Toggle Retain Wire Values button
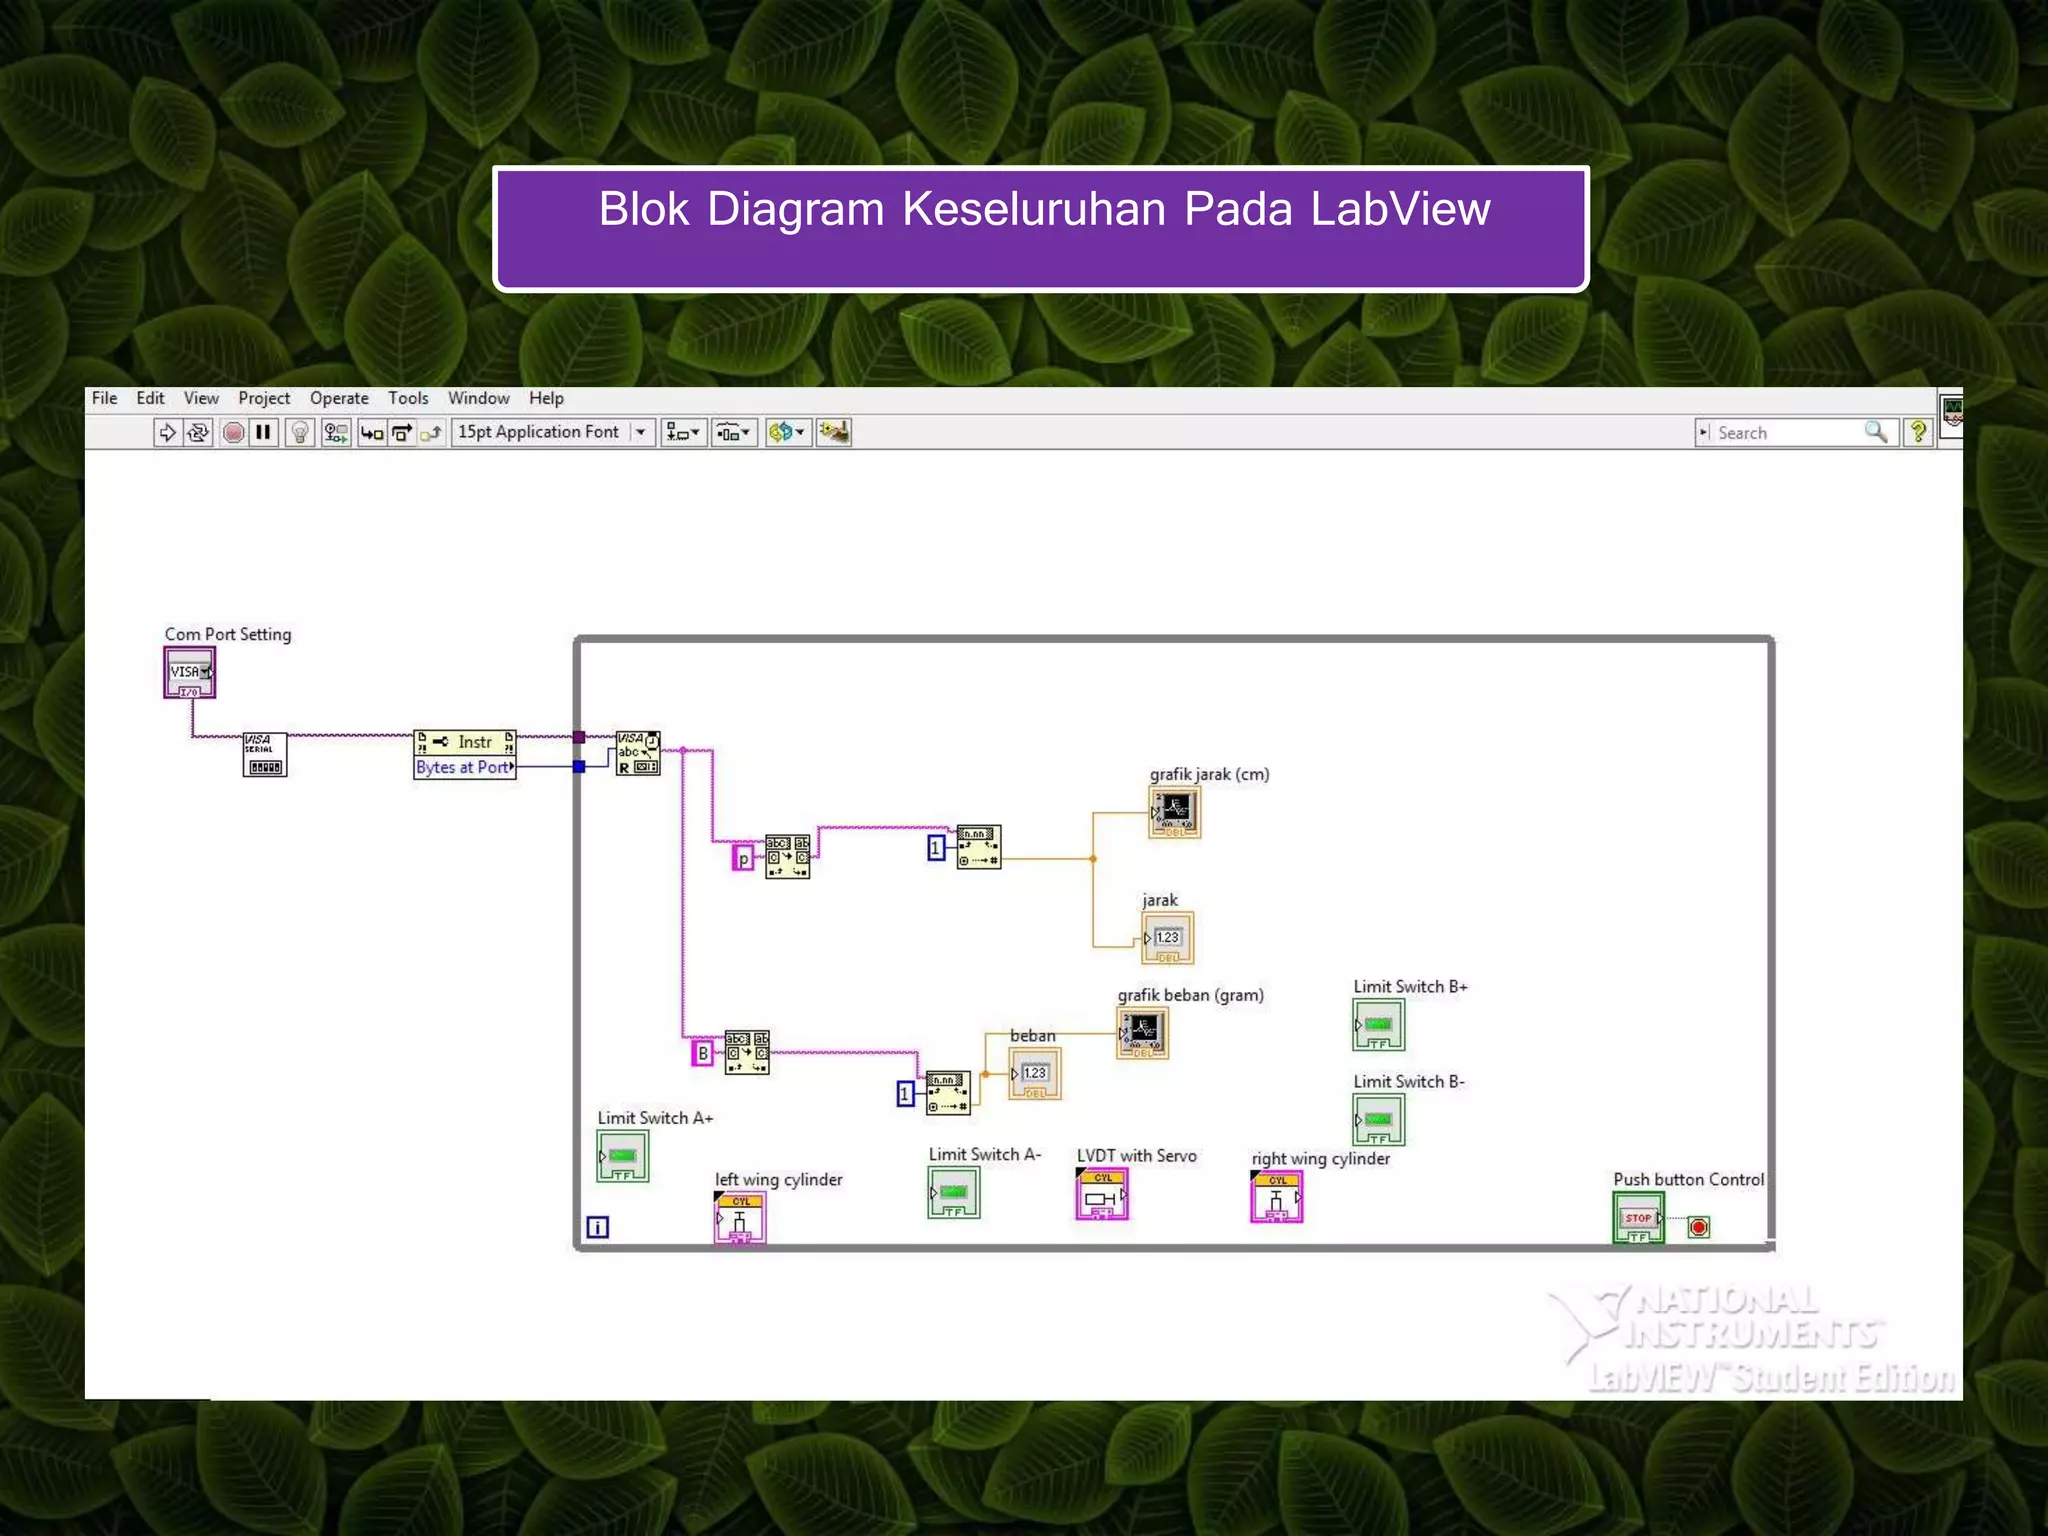 336,432
